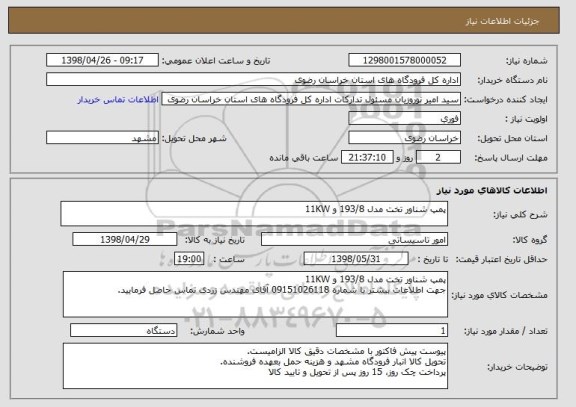Click the توضیحات خریدار label
The width and height of the screenshot is (576, 407).
pos(518,367)
